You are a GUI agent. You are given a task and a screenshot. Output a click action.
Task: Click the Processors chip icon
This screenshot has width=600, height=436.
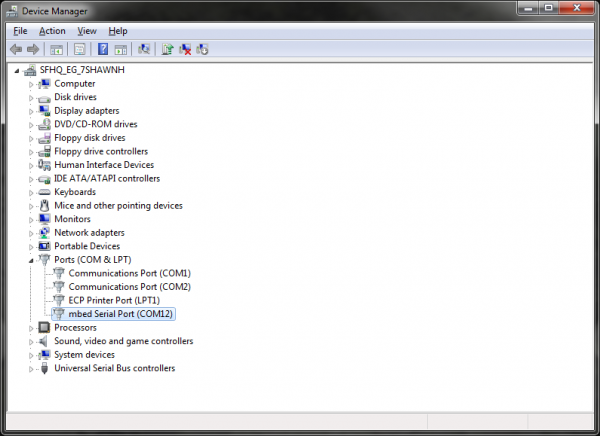pos(44,328)
